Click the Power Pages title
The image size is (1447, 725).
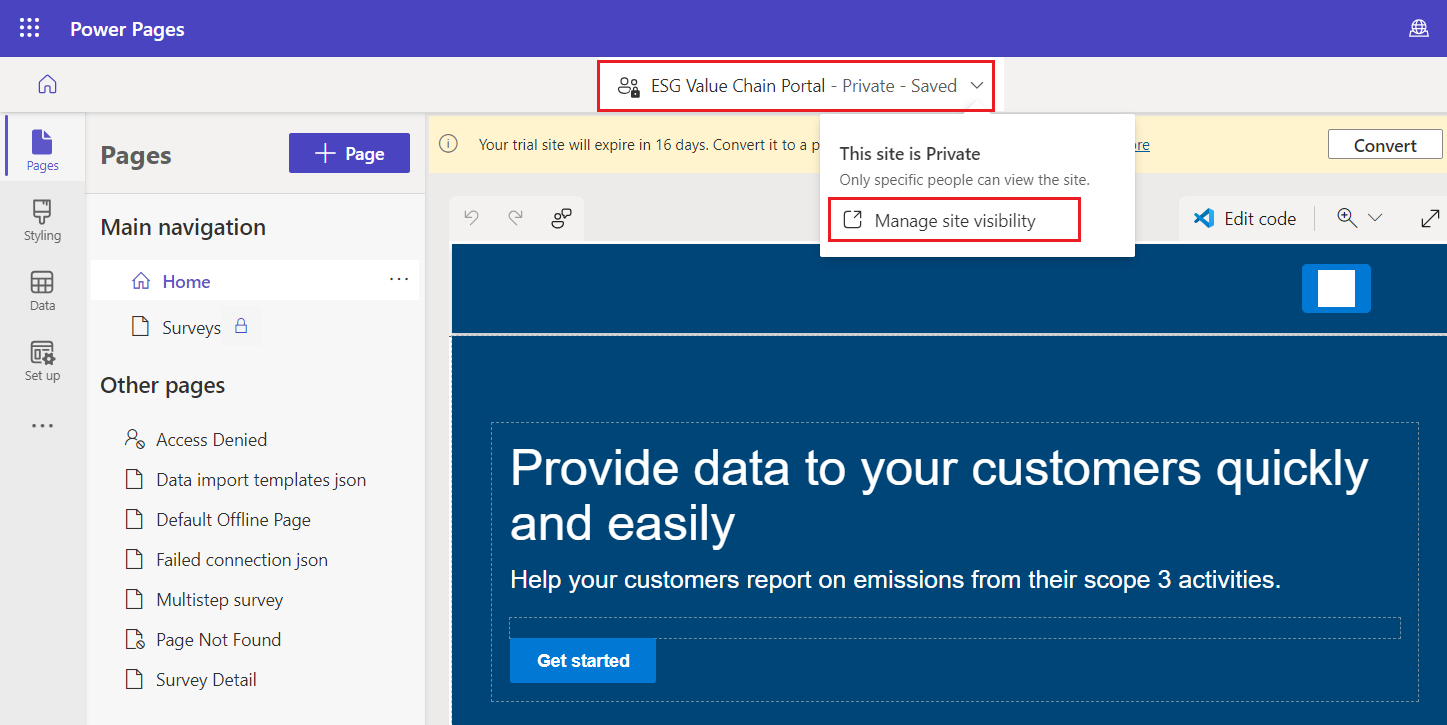(x=127, y=29)
